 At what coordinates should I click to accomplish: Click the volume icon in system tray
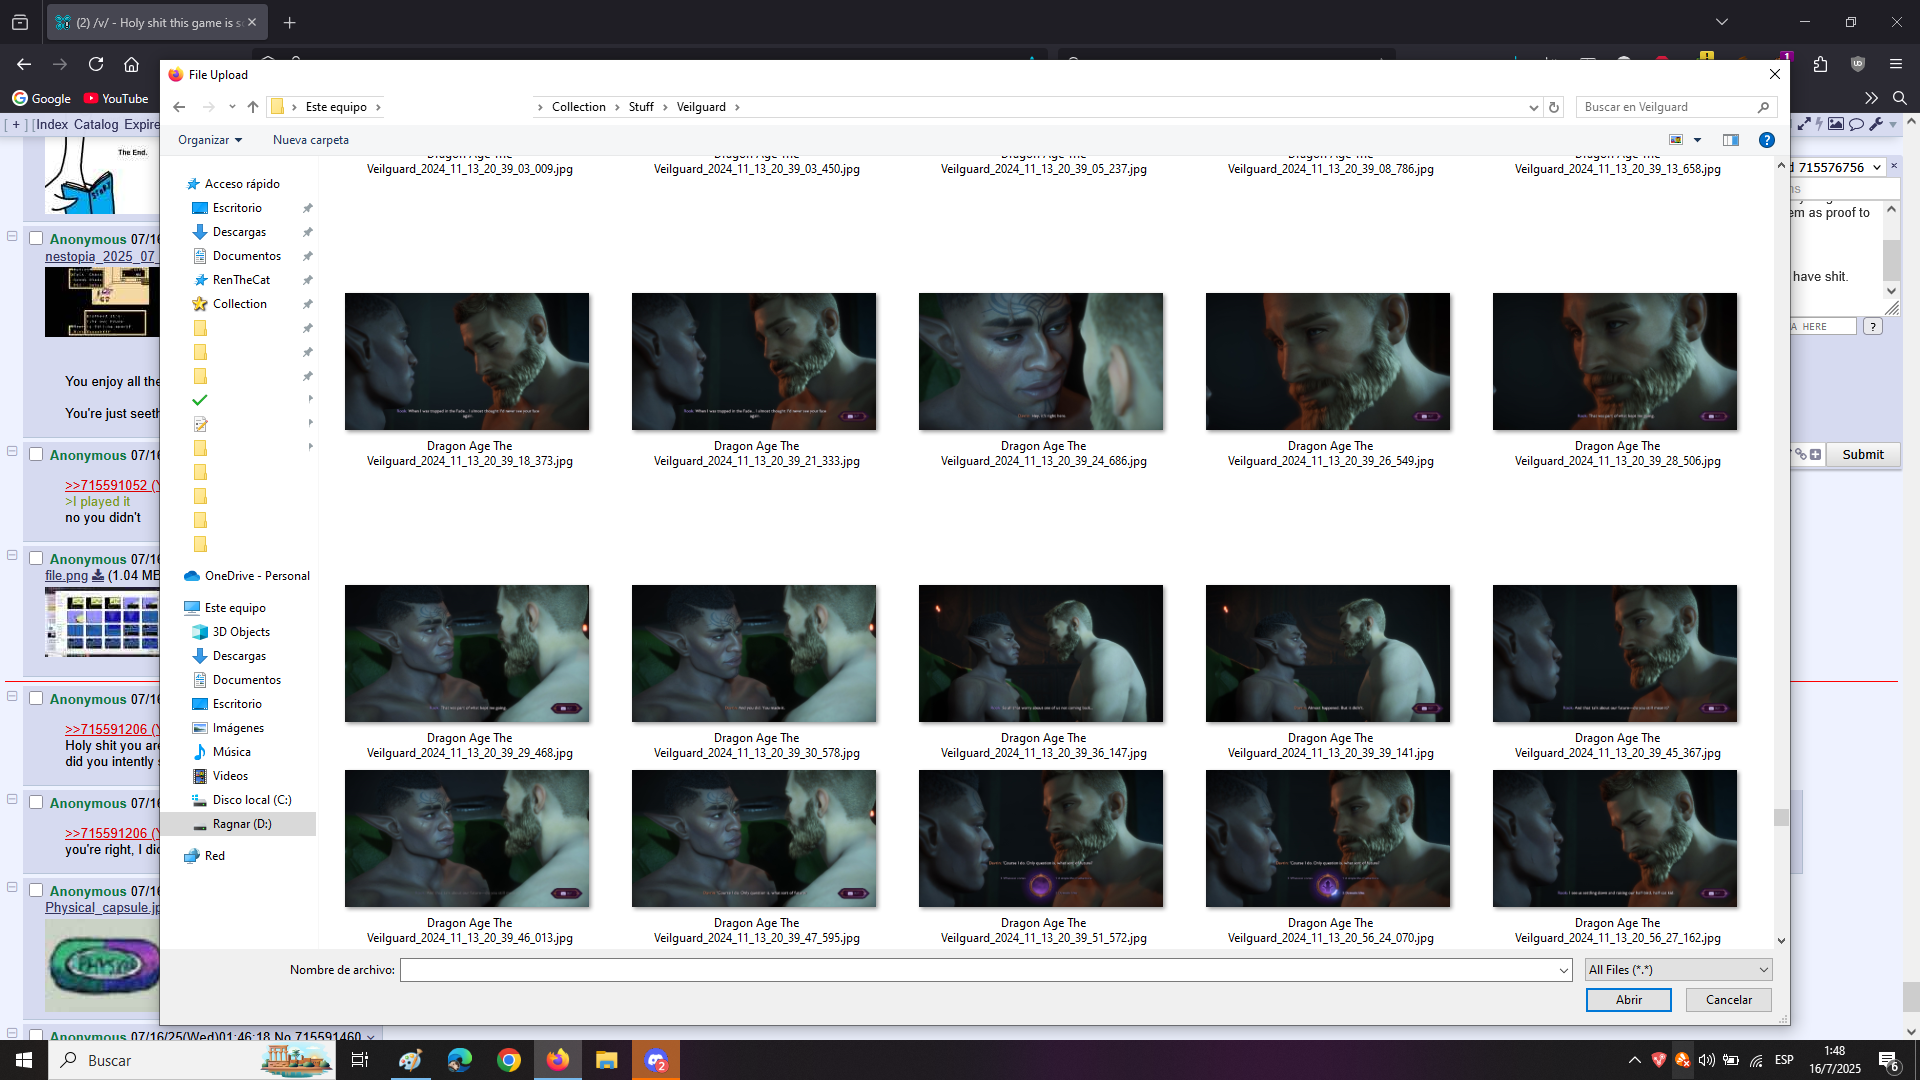point(1706,1060)
